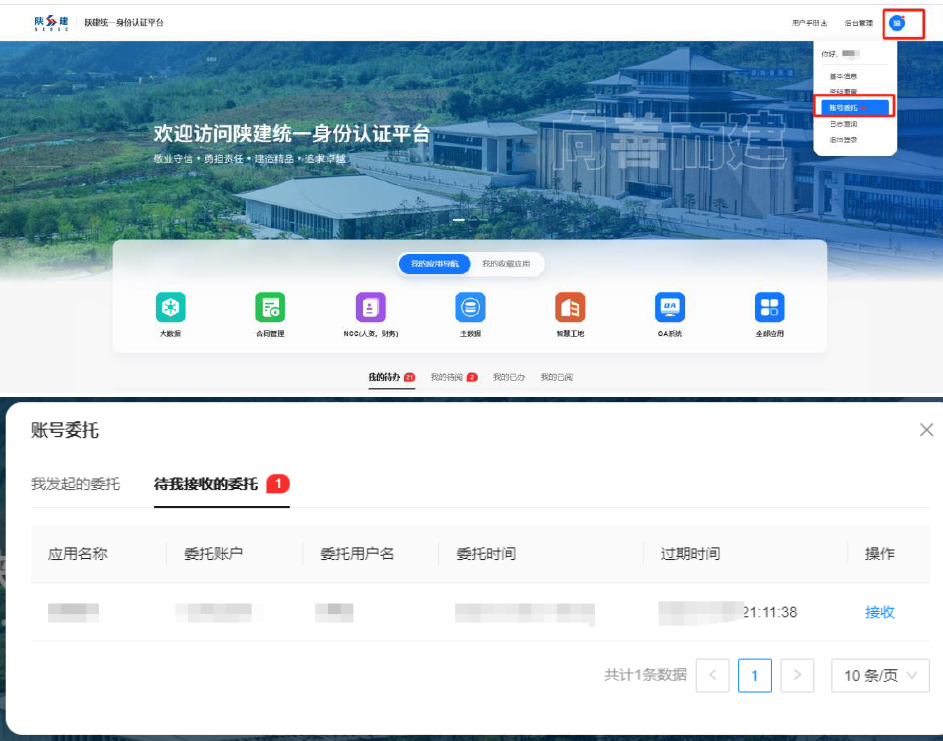
Task: Open the 智慧工地 application
Action: (570, 308)
